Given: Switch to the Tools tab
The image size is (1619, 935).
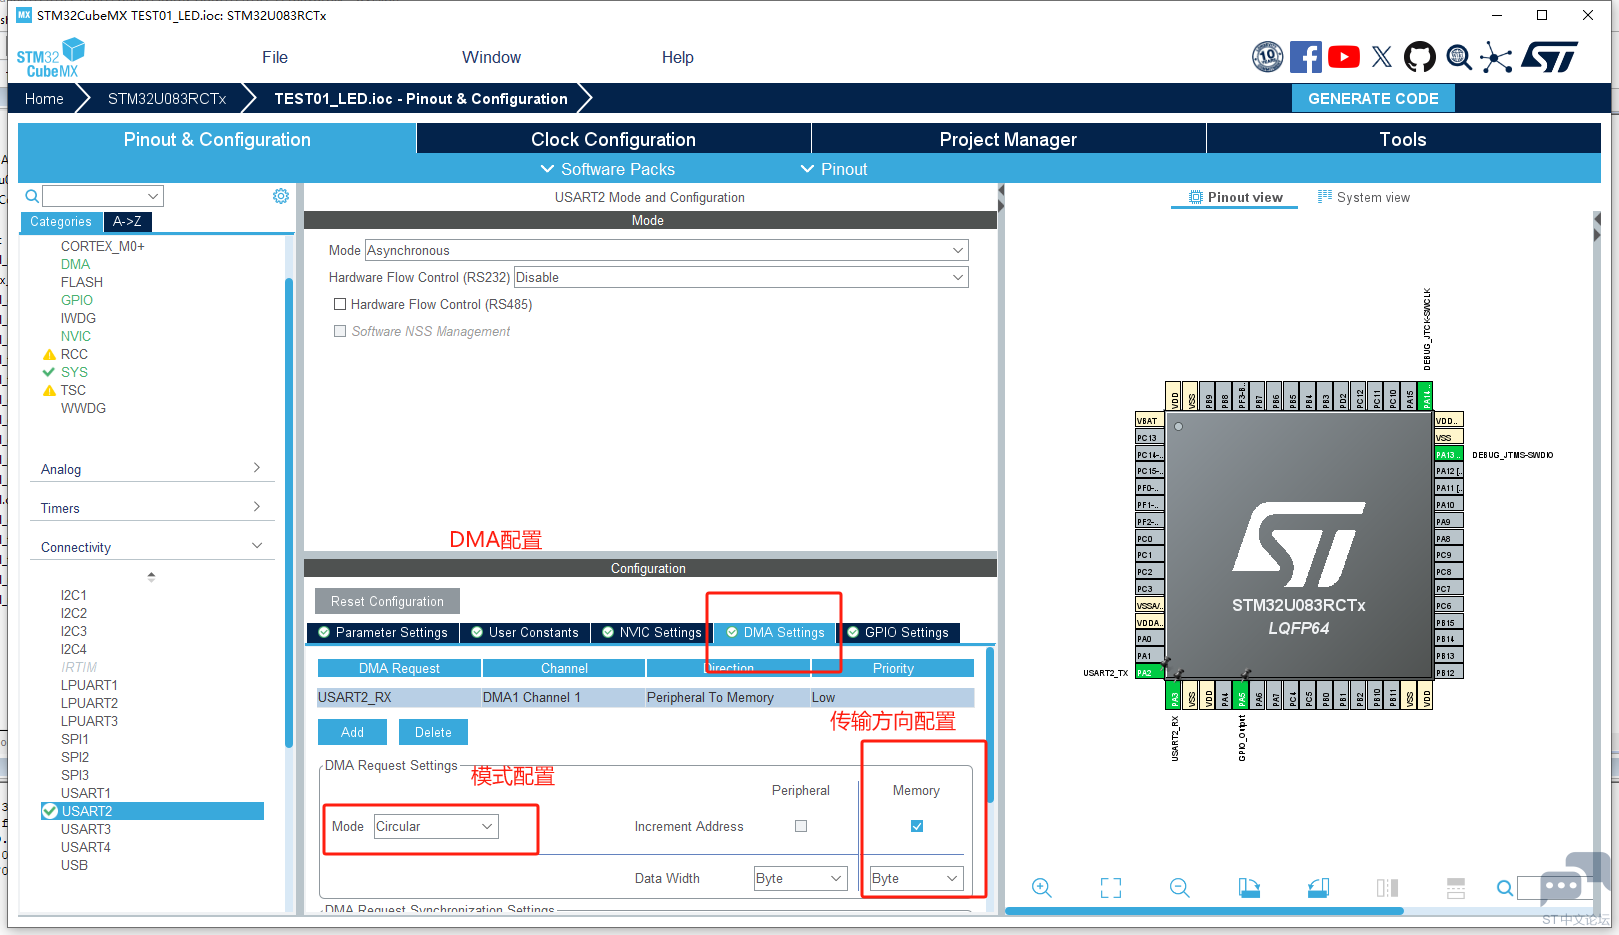Looking at the screenshot, I should (x=1403, y=139).
